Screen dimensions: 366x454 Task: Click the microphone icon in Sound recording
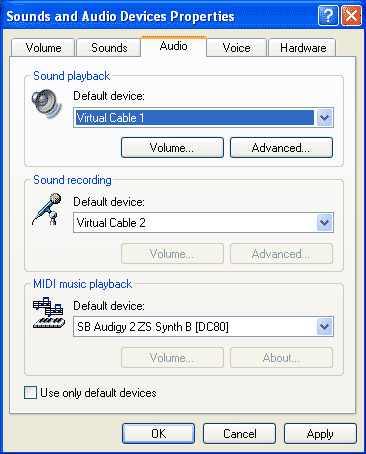[x=47, y=209]
